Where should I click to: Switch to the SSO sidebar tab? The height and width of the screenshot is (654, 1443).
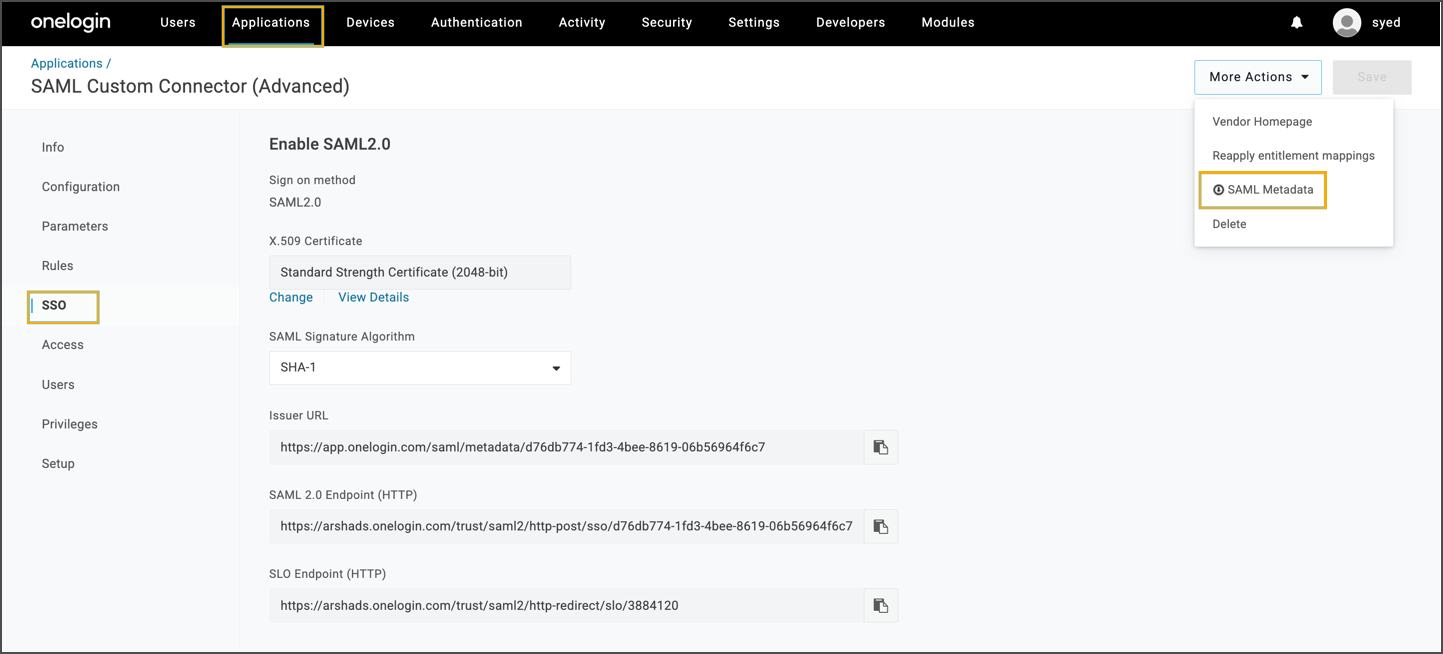[55, 306]
